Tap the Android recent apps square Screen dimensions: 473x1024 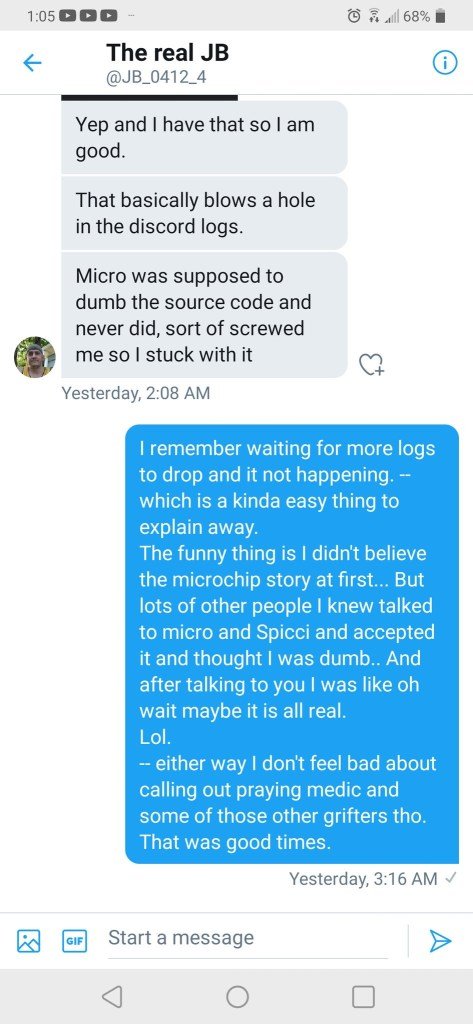363,996
